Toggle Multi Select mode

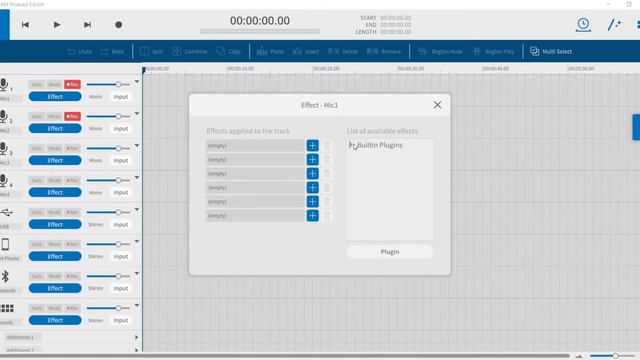pyautogui.click(x=551, y=51)
